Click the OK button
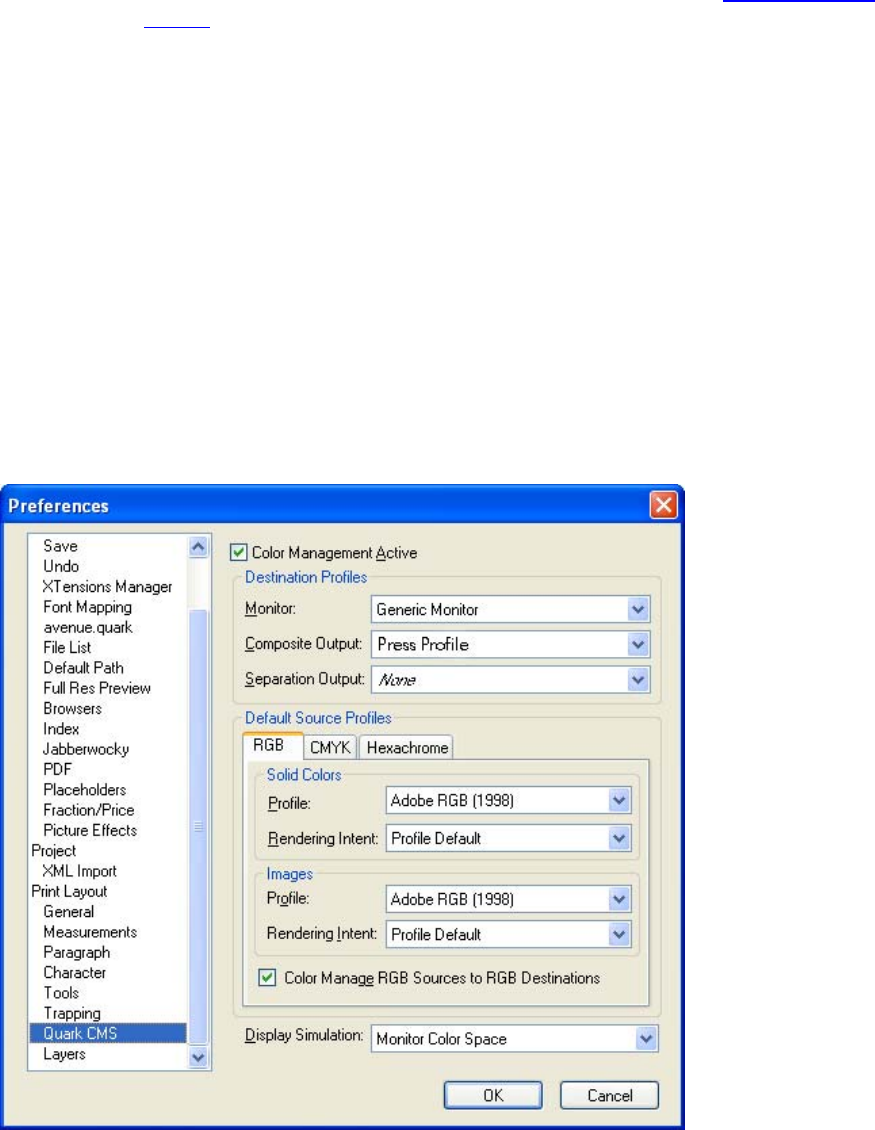The width and height of the screenshot is (875, 1130). (493, 1095)
